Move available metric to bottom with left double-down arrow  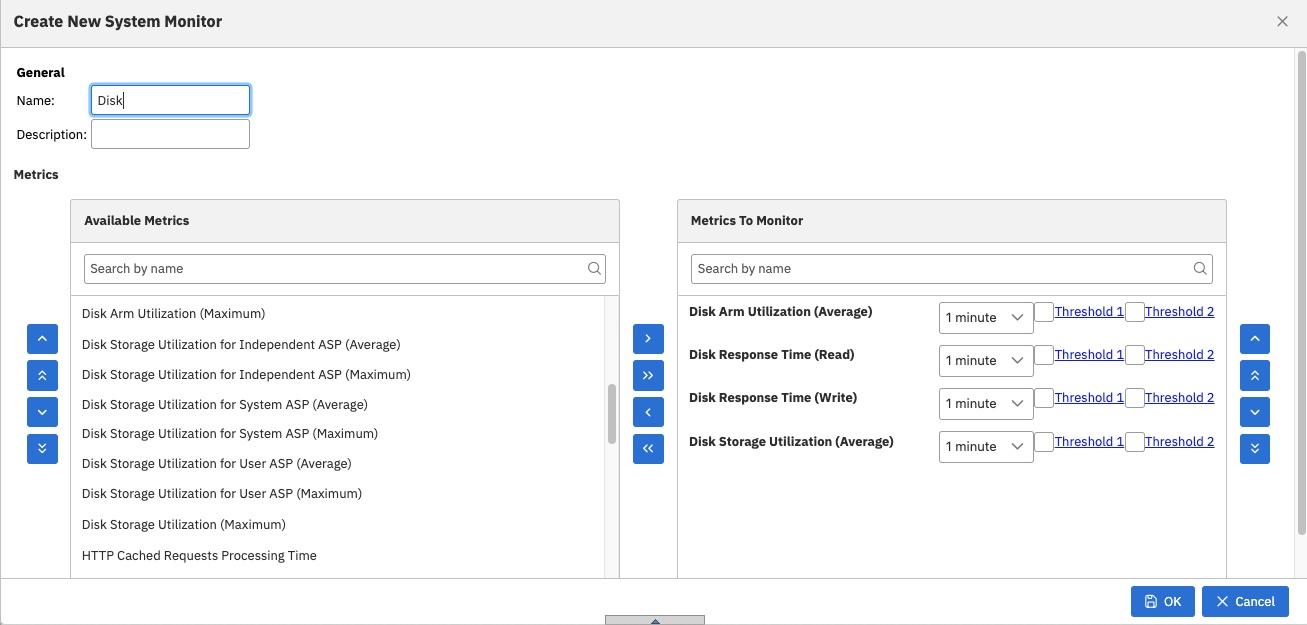(42, 449)
